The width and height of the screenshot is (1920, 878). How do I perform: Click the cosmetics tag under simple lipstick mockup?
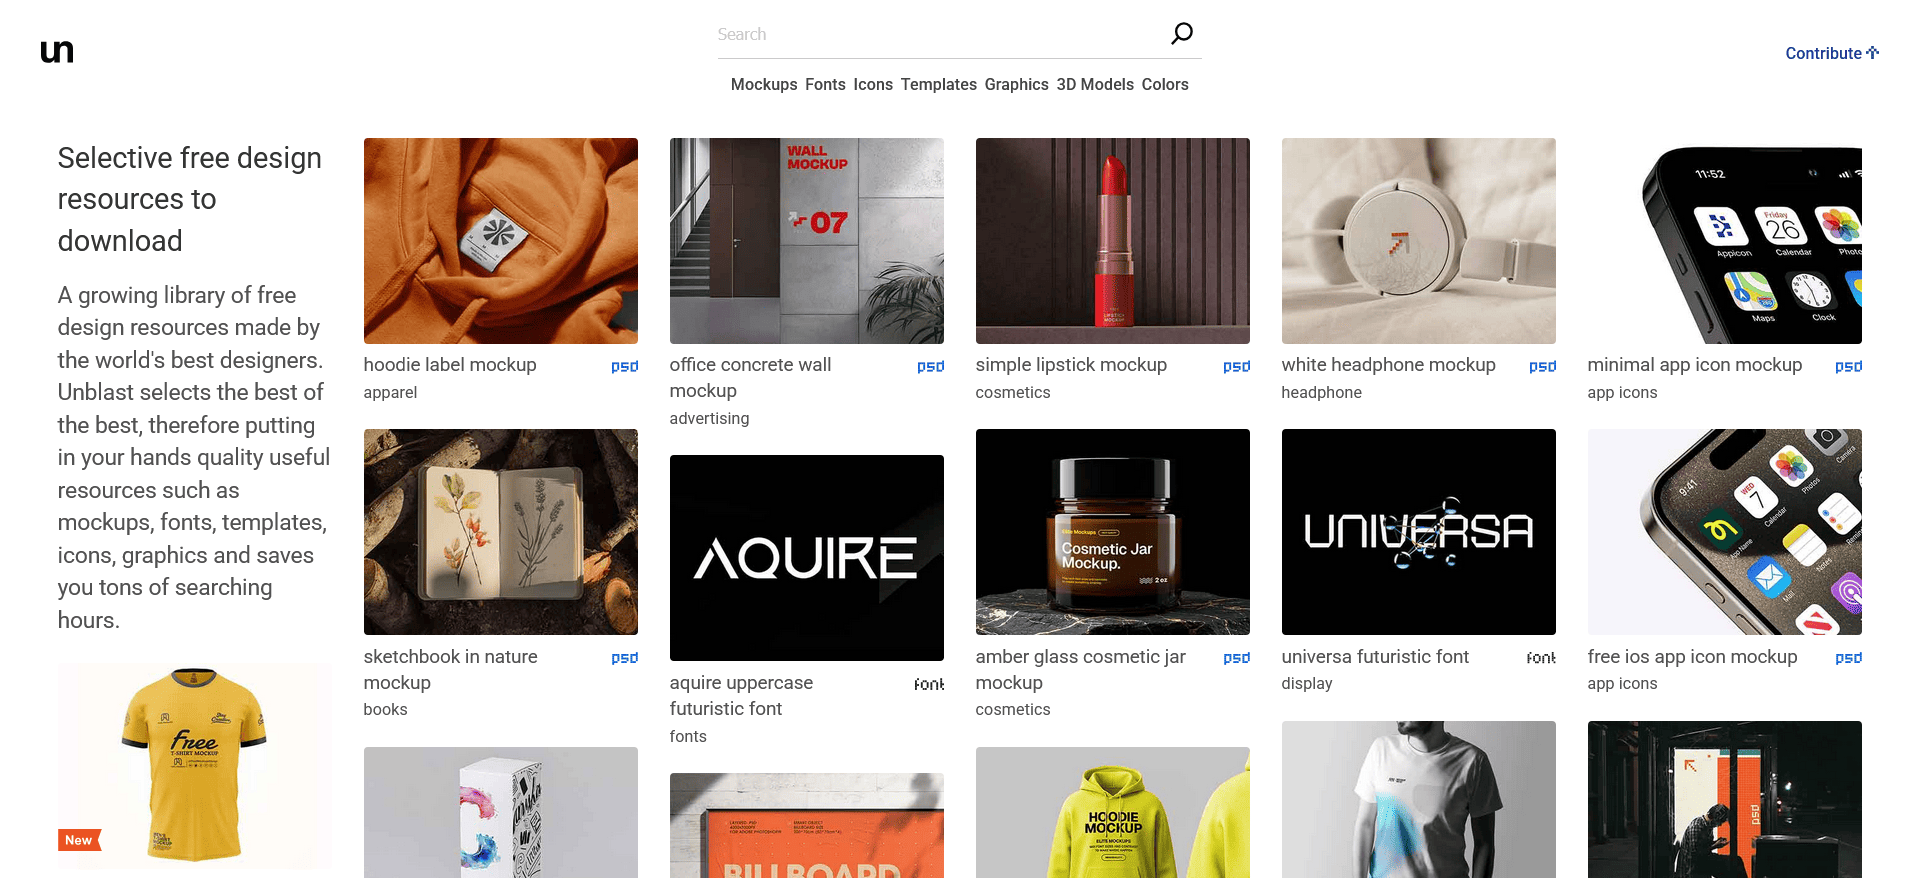[x=1013, y=393]
